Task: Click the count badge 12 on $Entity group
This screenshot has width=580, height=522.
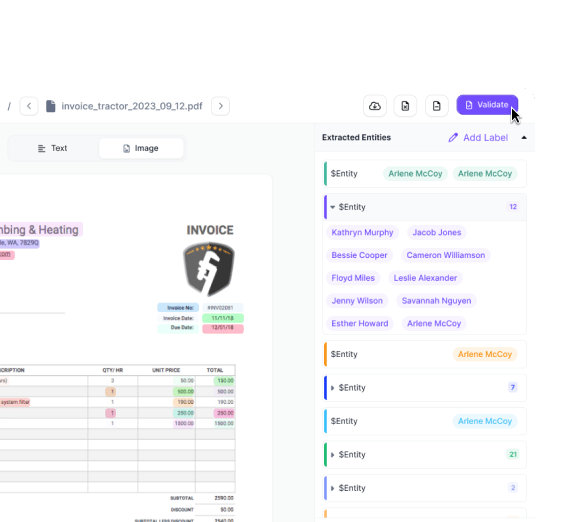Action: pos(513,207)
